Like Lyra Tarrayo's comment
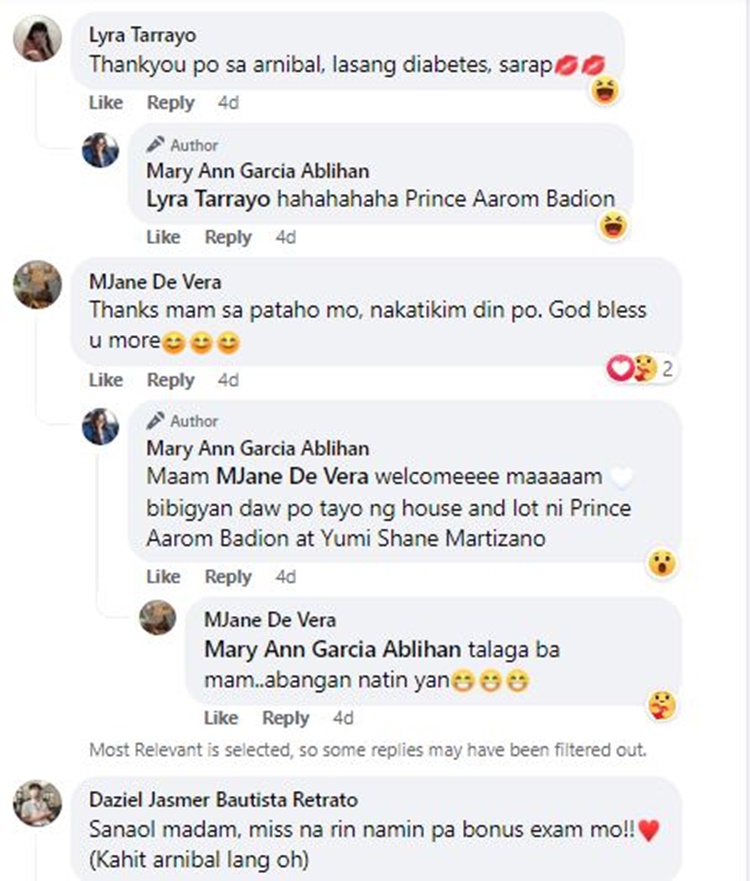Screen dimensions: 750x881 105,102
